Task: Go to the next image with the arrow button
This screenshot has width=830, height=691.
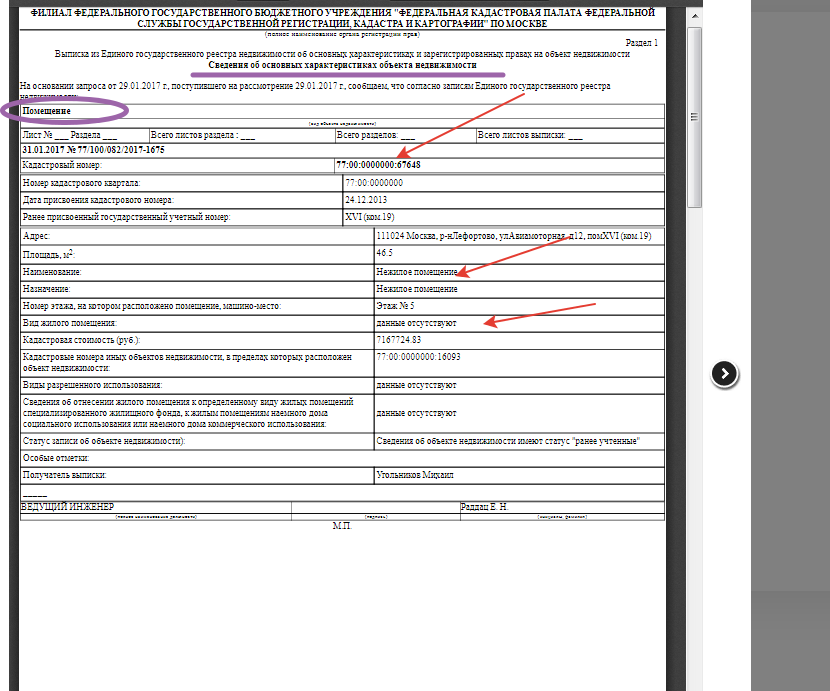Action: click(x=724, y=374)
